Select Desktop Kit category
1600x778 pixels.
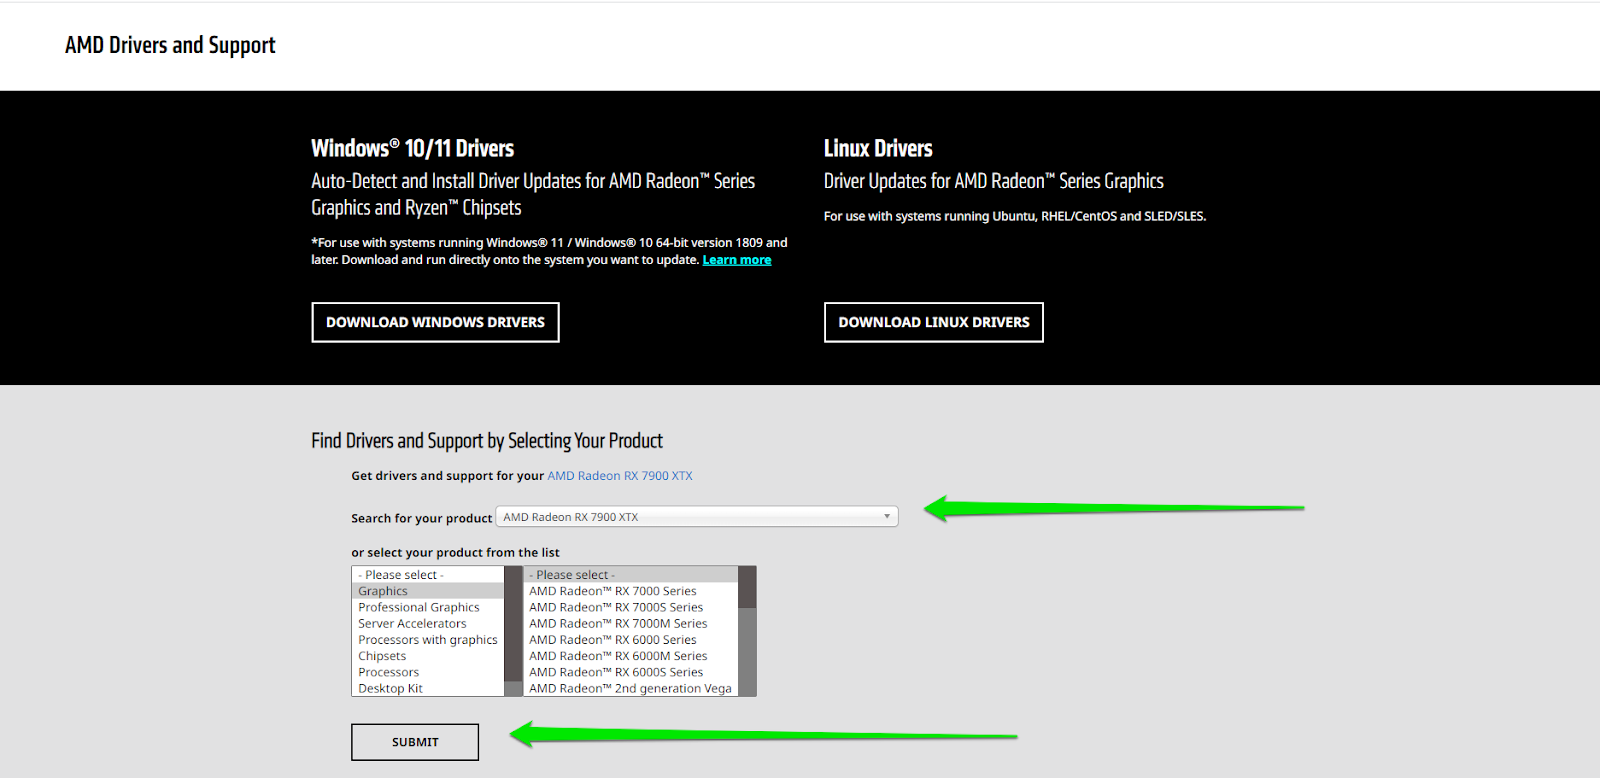[x=390, y=688]
